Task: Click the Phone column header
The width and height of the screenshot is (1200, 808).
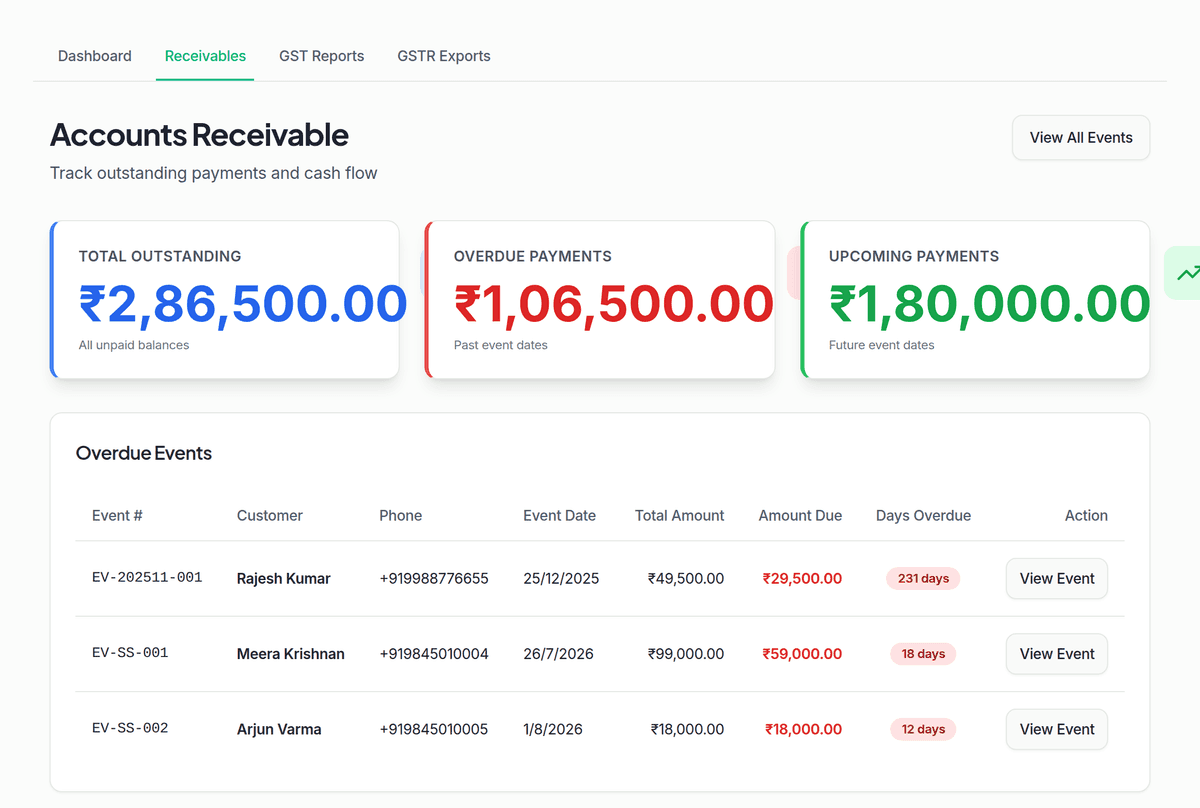Action: coord(400,516)
